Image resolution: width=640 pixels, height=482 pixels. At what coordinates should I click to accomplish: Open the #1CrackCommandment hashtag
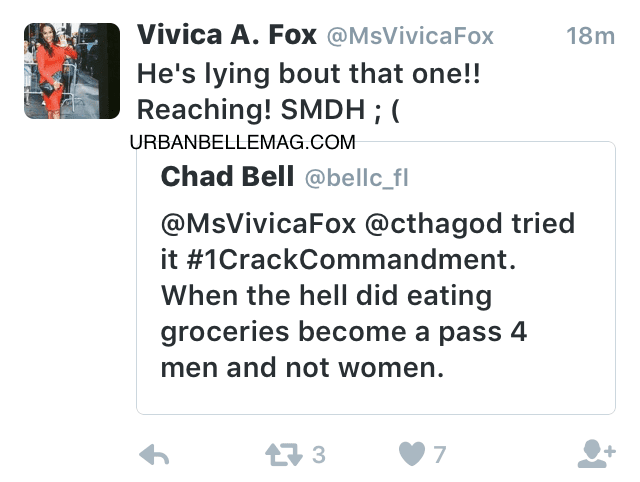(347, 260)
